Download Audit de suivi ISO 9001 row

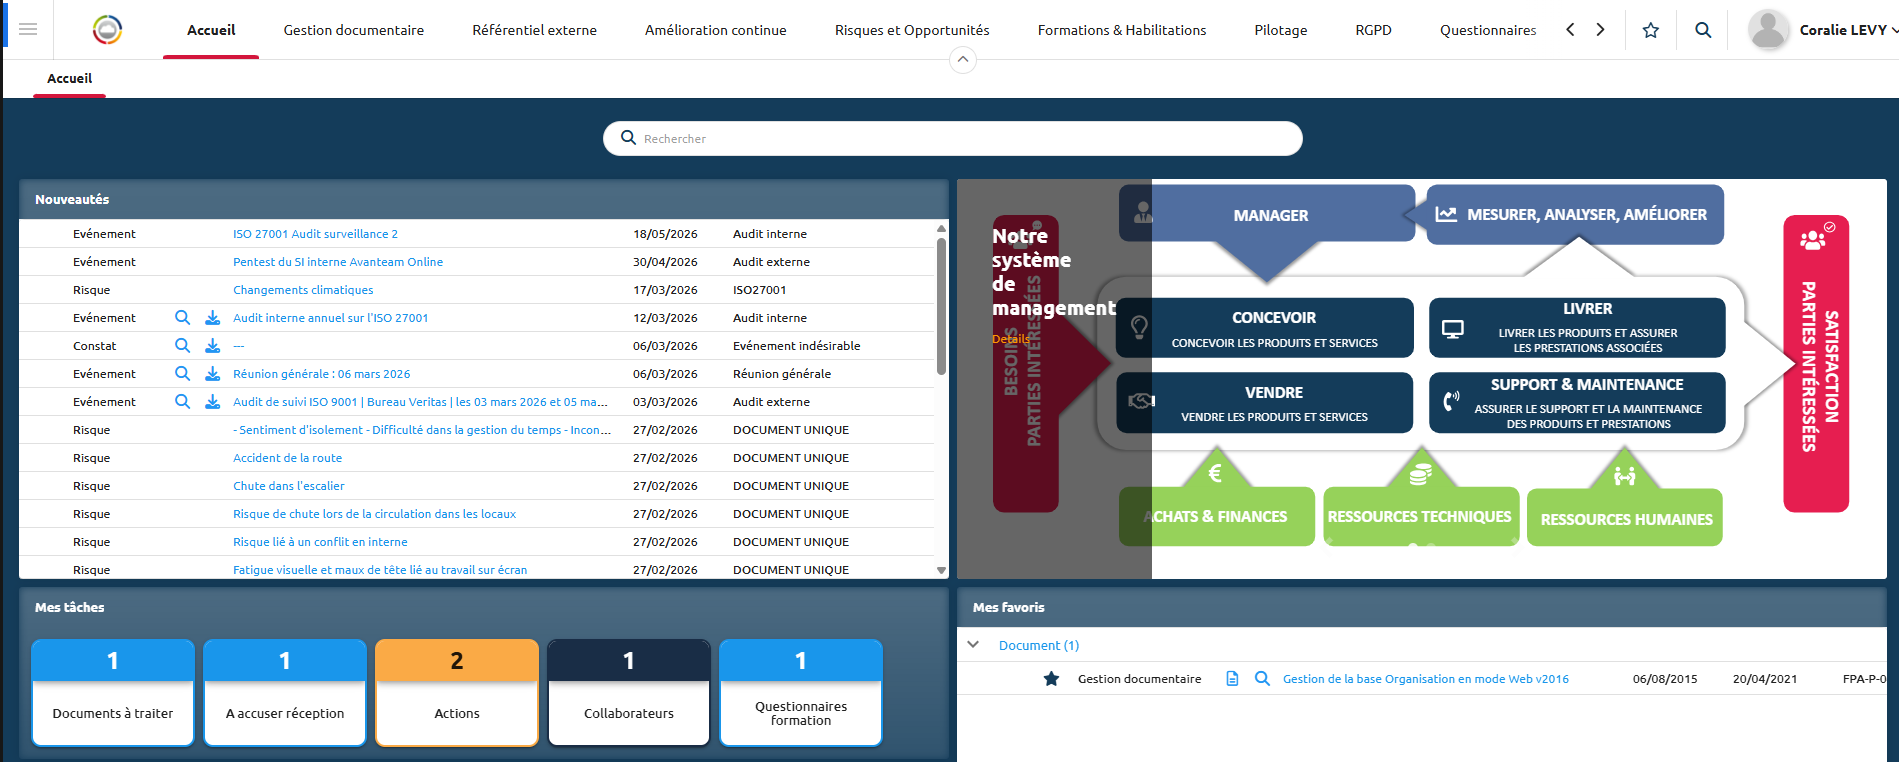click(212, 401)
